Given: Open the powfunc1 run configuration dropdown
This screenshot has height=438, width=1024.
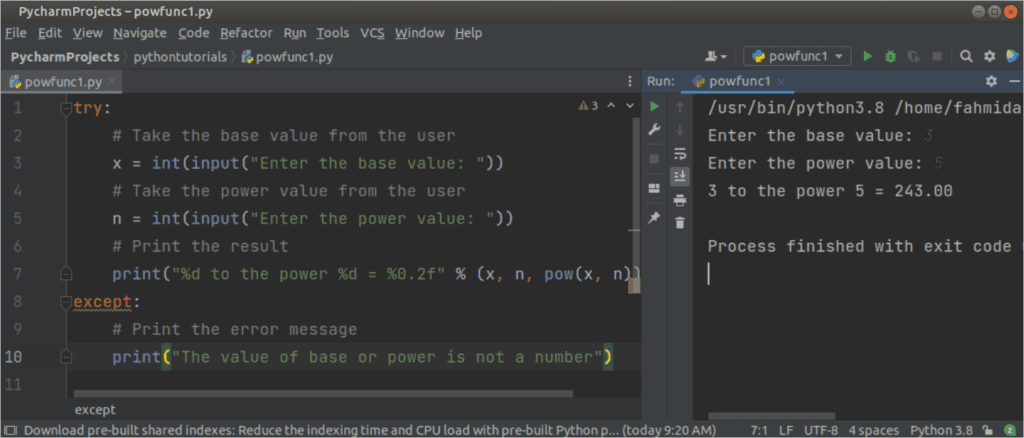Looking at the screenshot, I should click(x=798, y=57).
